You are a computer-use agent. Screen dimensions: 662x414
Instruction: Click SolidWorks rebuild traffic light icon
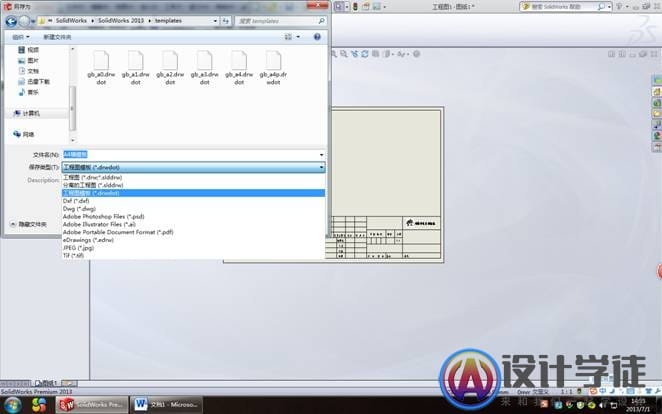pyautogui.click(x=355, y=6)
